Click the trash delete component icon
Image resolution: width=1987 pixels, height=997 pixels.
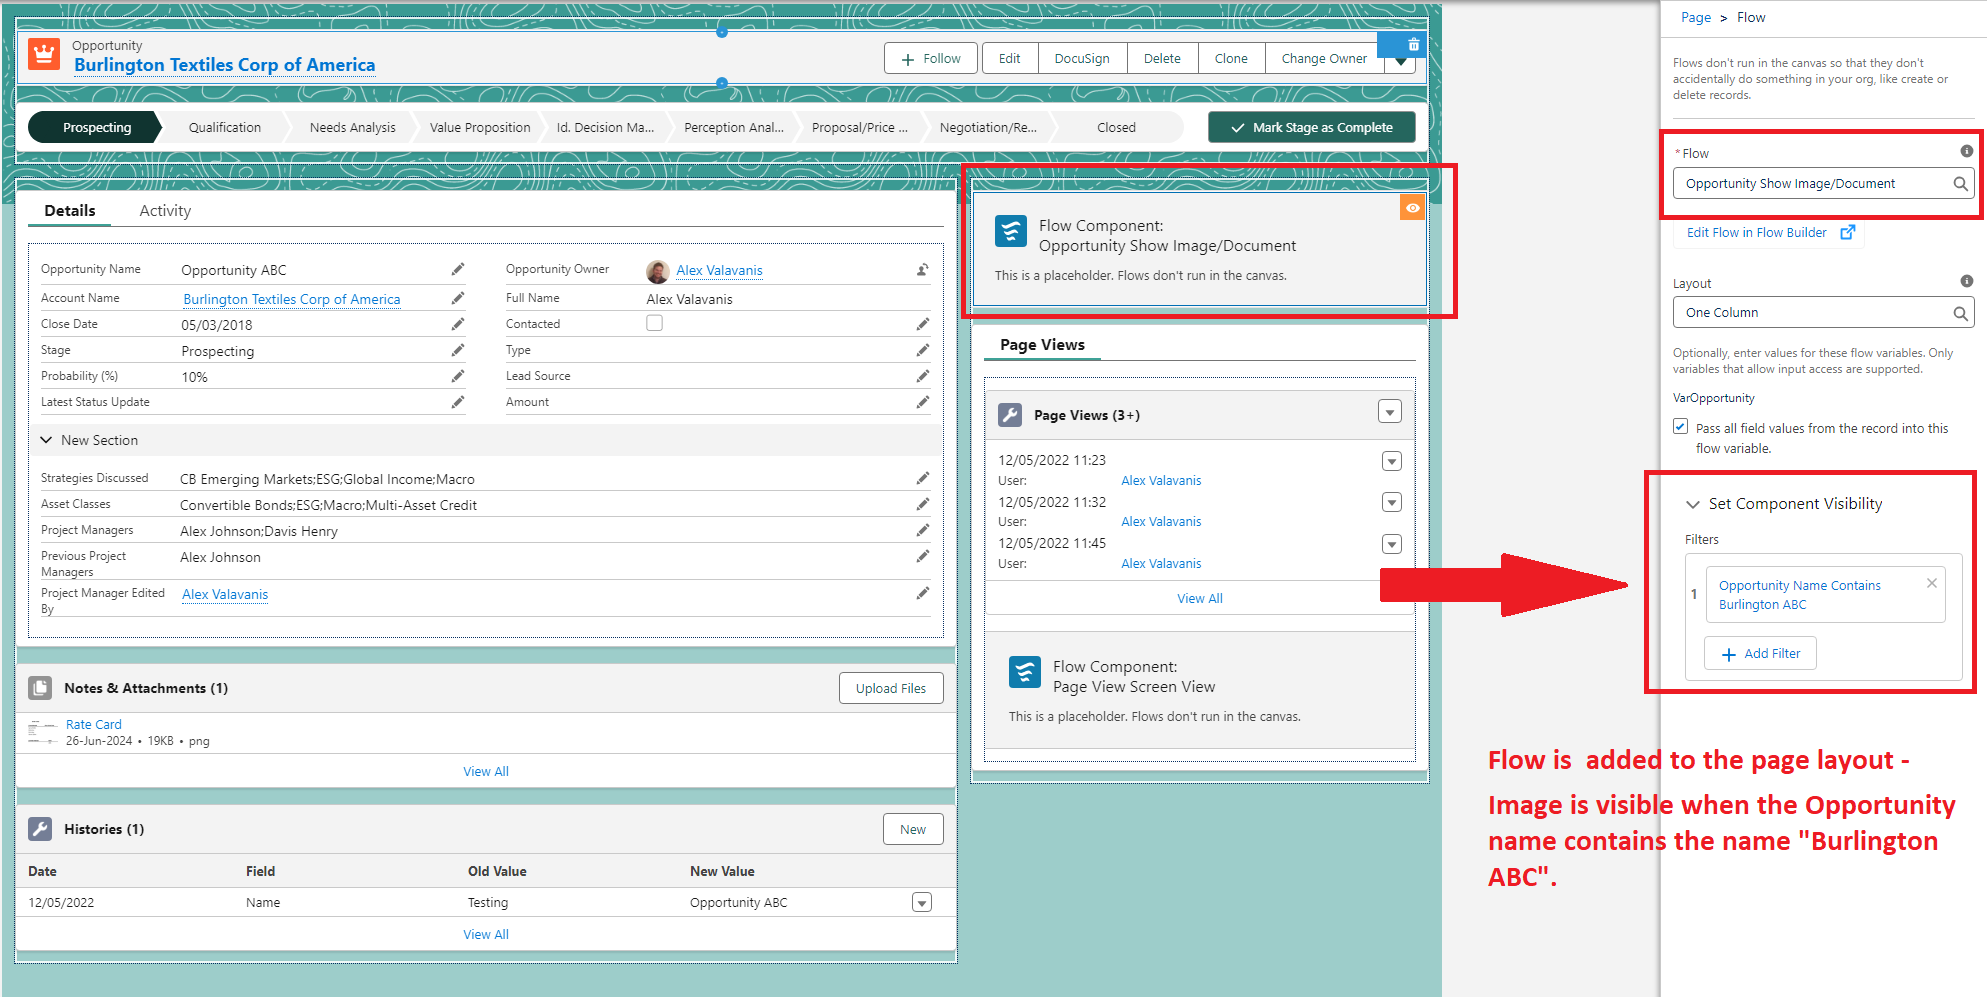coord(1413,45)
